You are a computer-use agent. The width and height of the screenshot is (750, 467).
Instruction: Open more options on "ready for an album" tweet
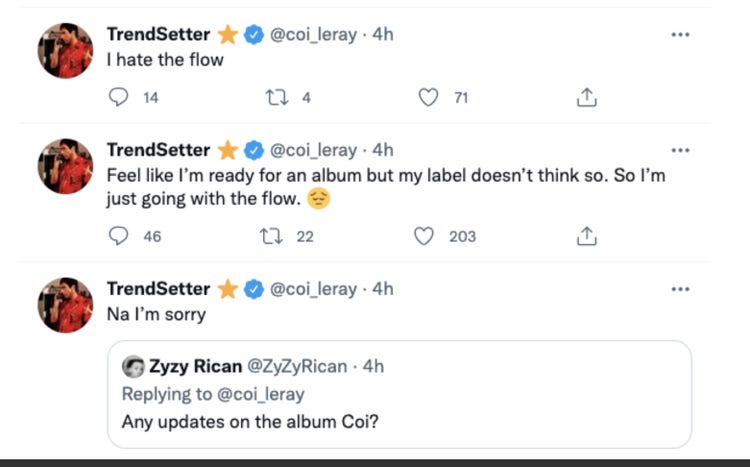point(680,151)
